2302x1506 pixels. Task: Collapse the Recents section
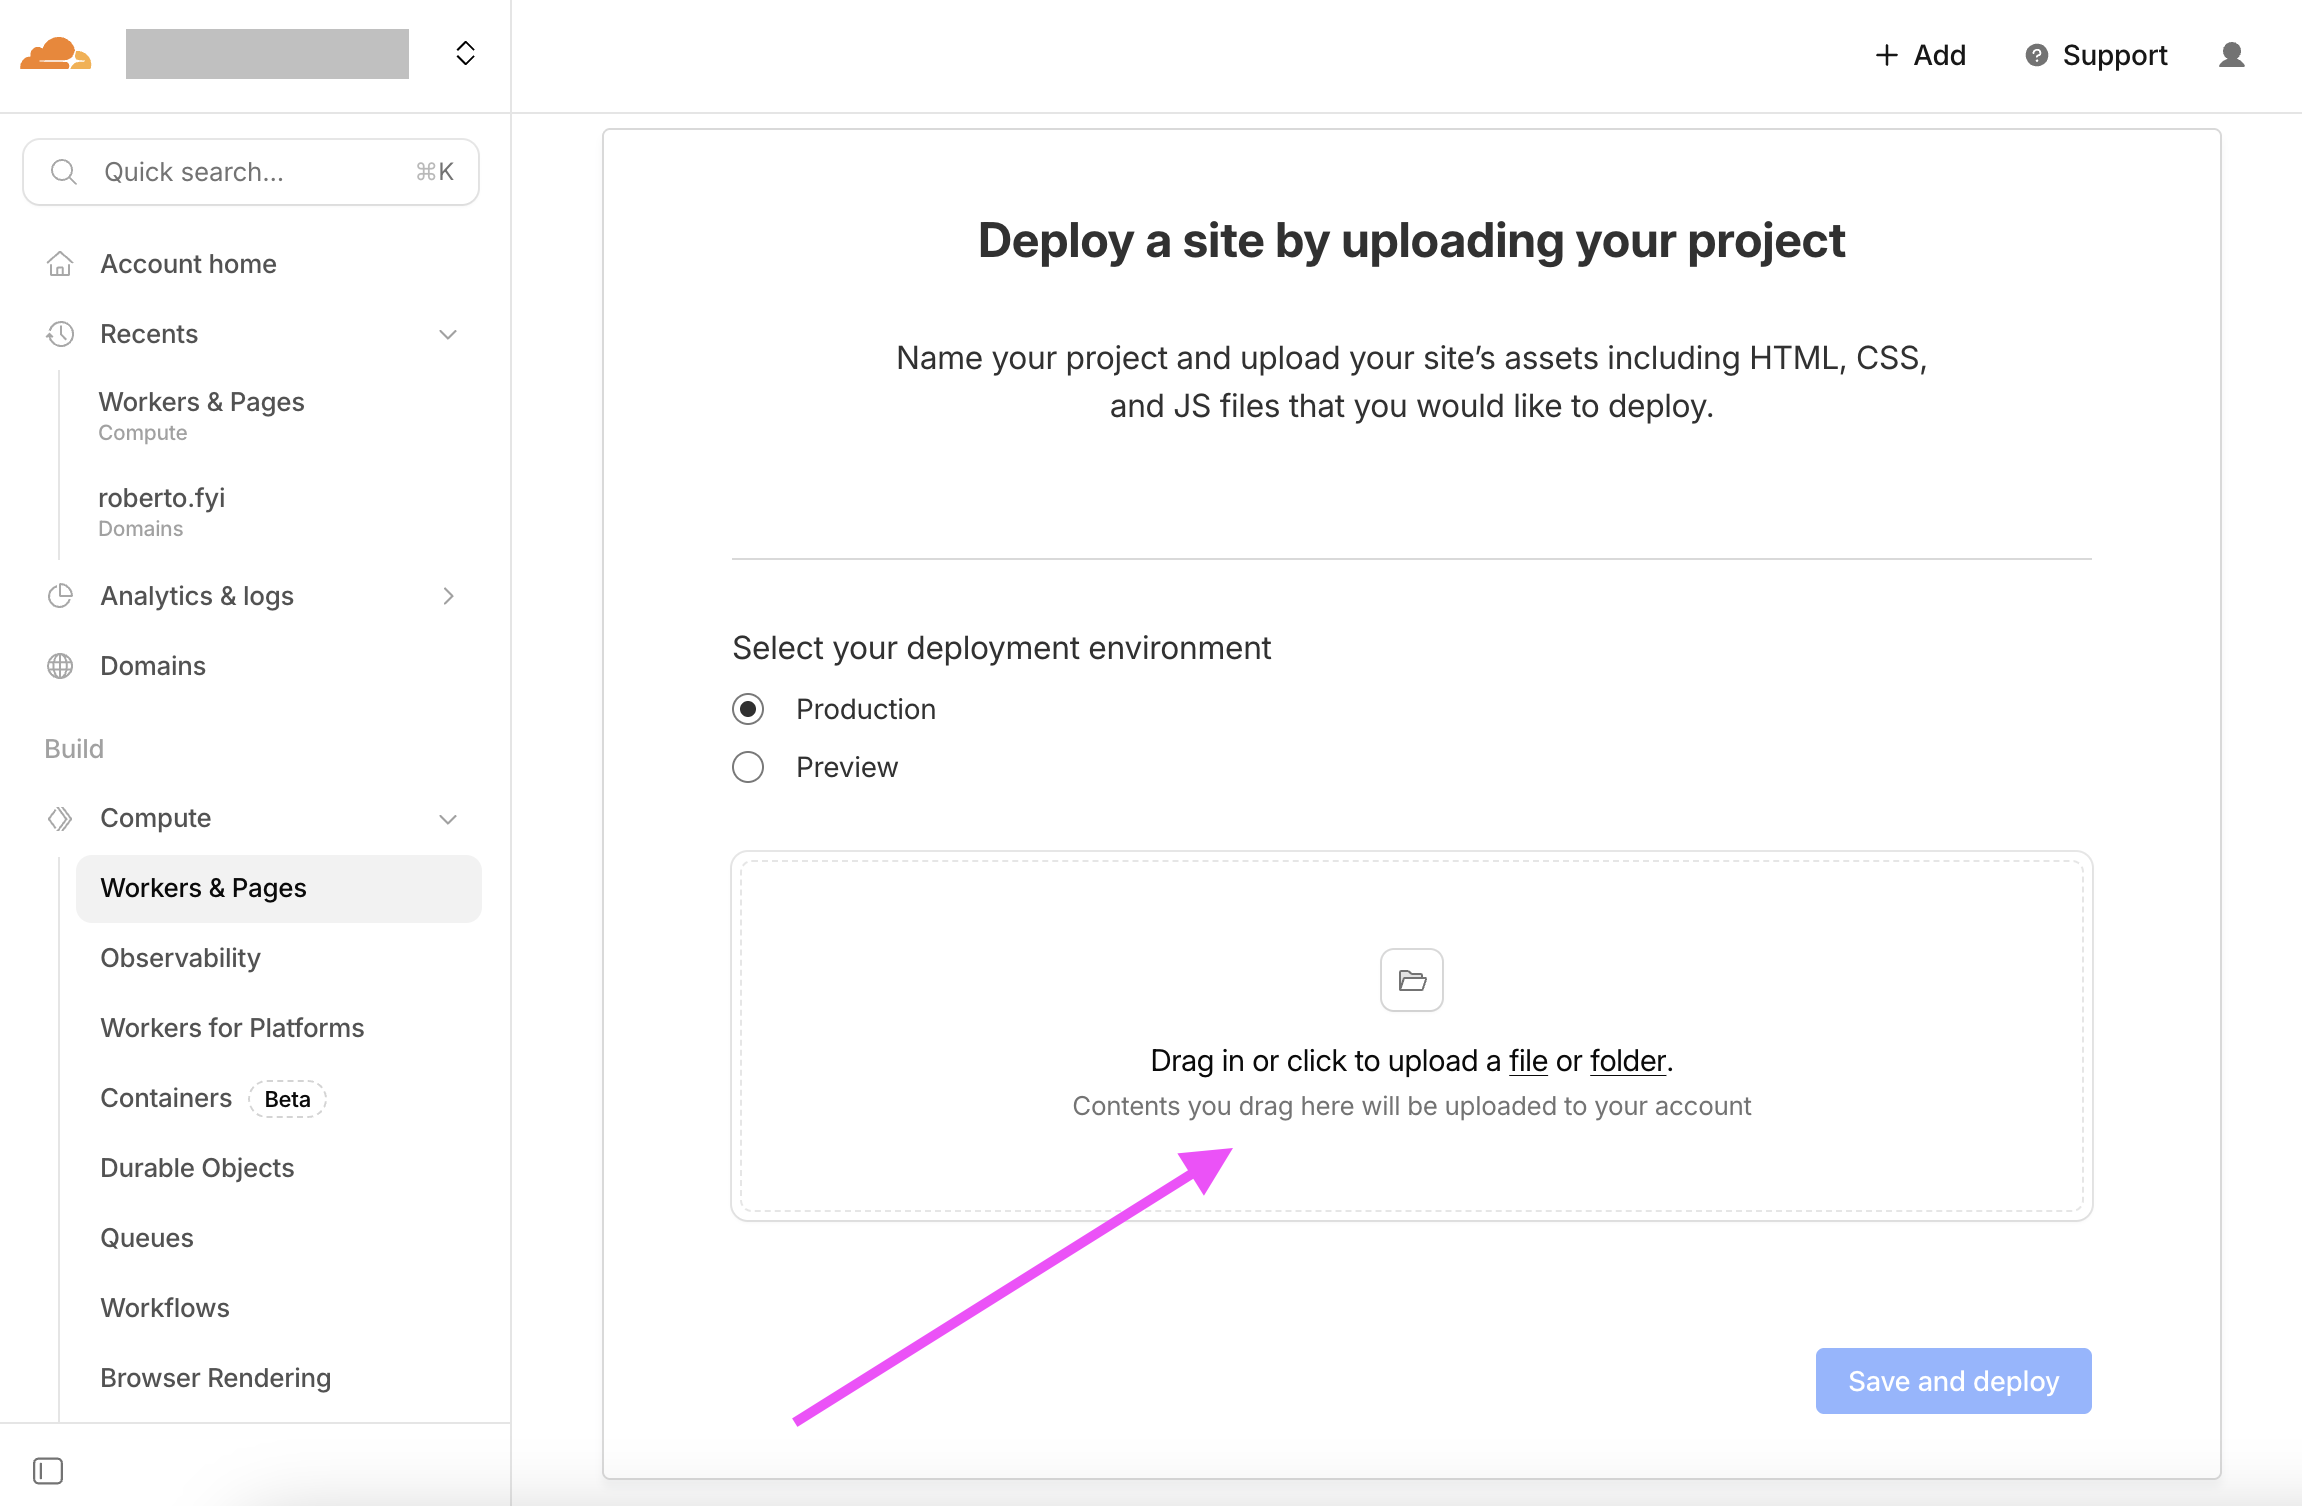click(447, 334)
